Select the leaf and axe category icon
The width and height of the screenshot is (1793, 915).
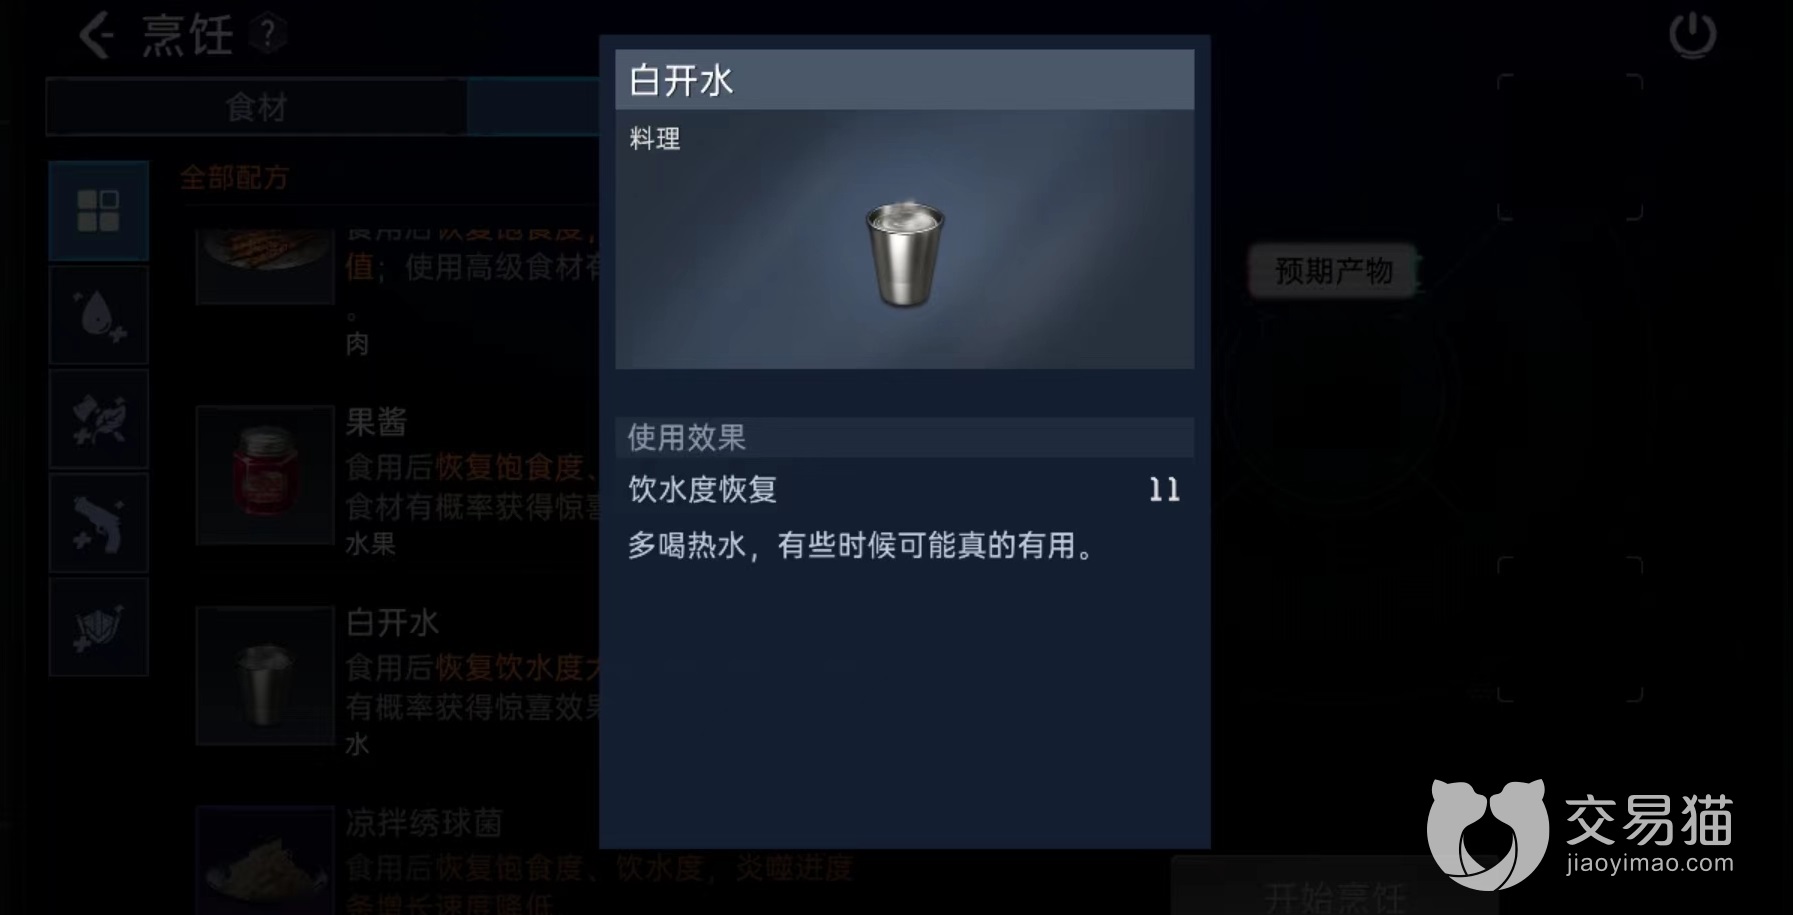pos(98,419)
